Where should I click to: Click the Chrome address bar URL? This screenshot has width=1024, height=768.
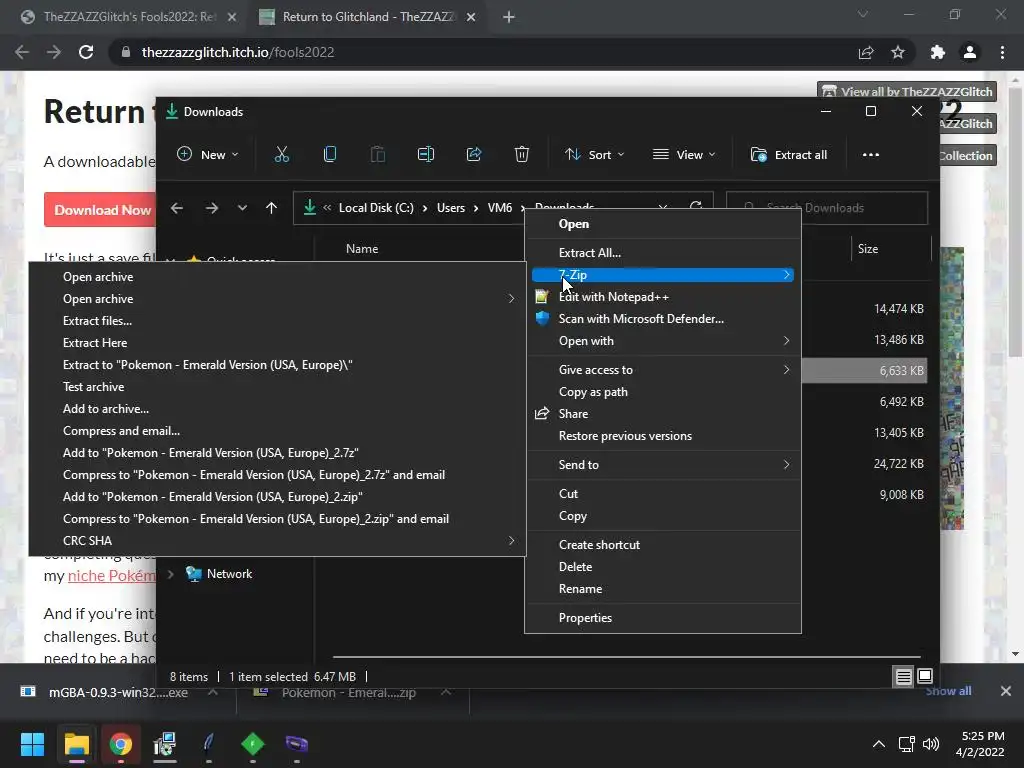(238, 52)
